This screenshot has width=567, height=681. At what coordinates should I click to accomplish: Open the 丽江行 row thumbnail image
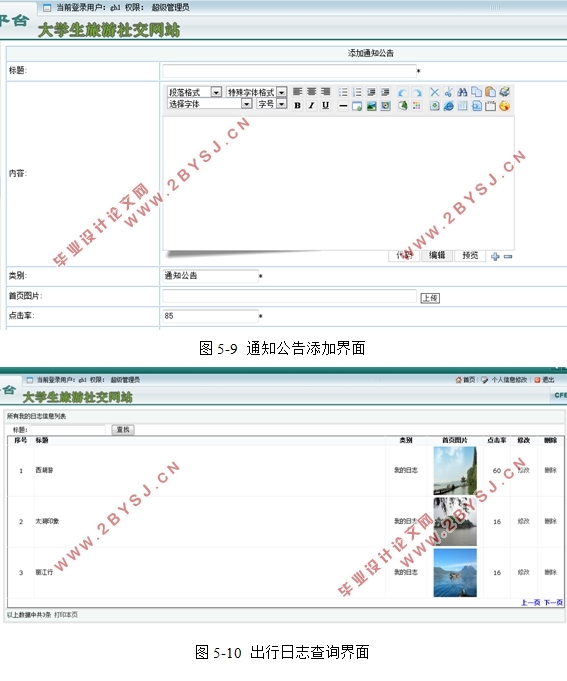(x=455, y=573)
